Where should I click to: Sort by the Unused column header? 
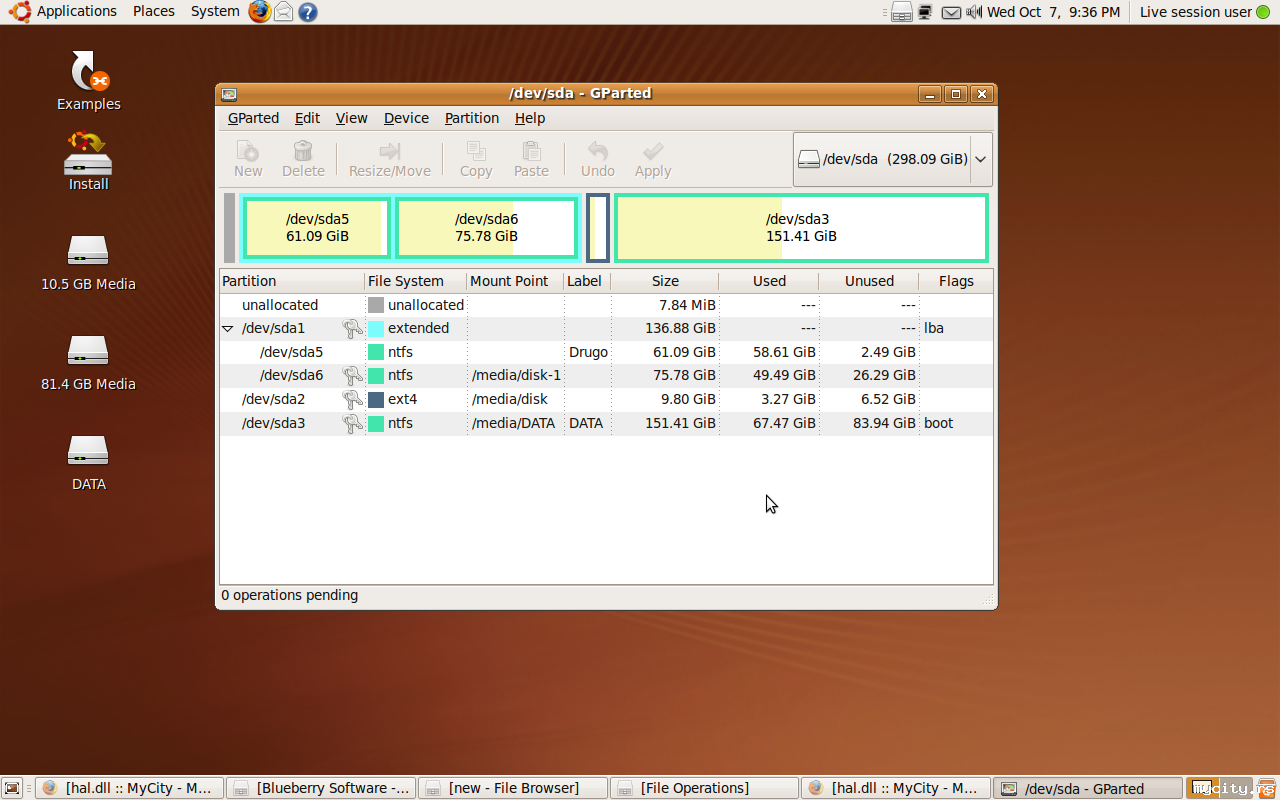[x=869, y=281]
